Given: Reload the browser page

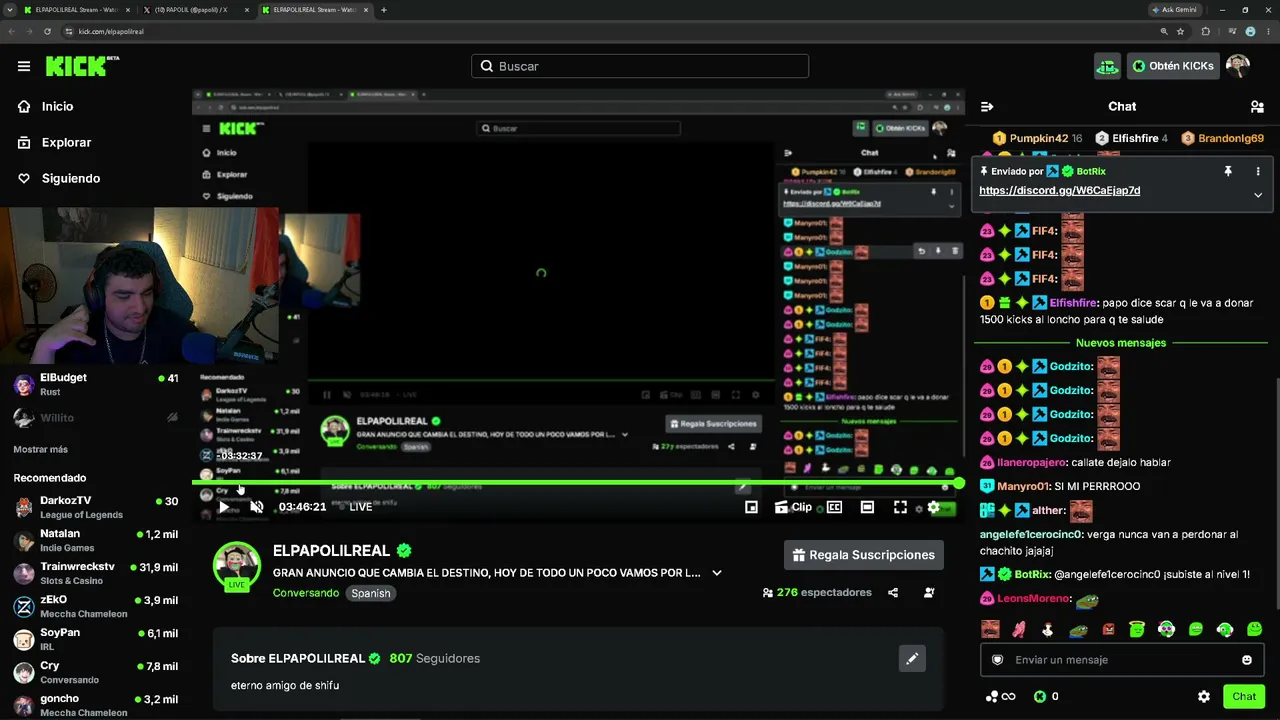Looking at the screenshot, I should pos(47,31).
